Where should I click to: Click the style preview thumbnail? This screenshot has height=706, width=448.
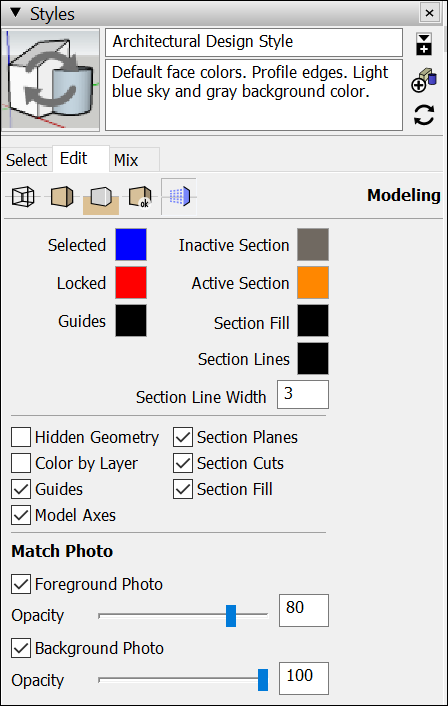(50, 80)
